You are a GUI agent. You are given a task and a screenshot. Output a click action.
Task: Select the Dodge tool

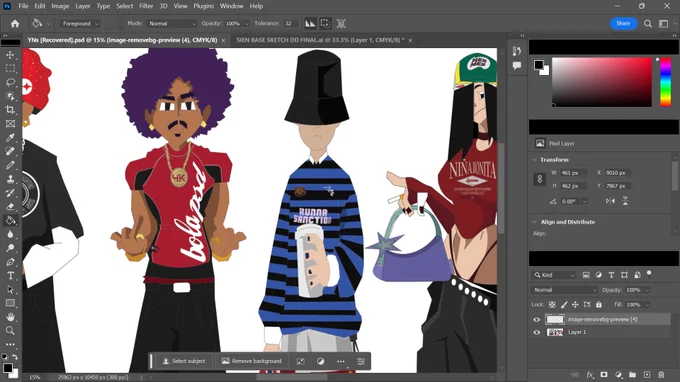[10, 248]
